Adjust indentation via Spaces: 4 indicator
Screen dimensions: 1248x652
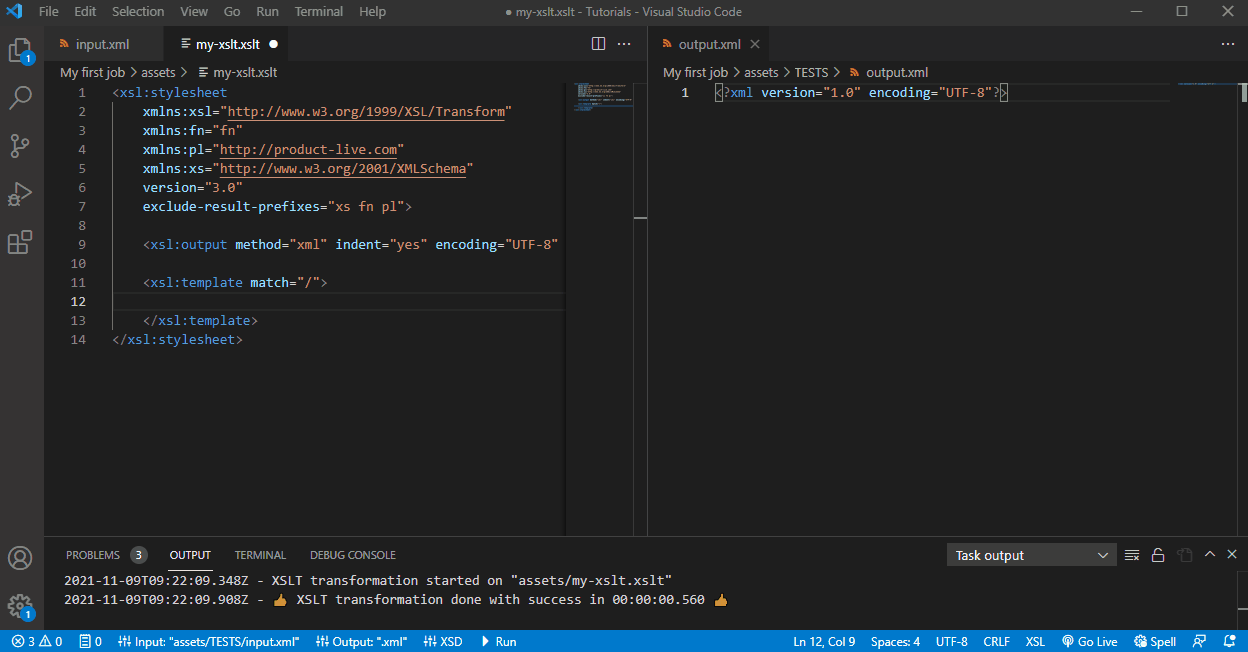tap(894, 641)
